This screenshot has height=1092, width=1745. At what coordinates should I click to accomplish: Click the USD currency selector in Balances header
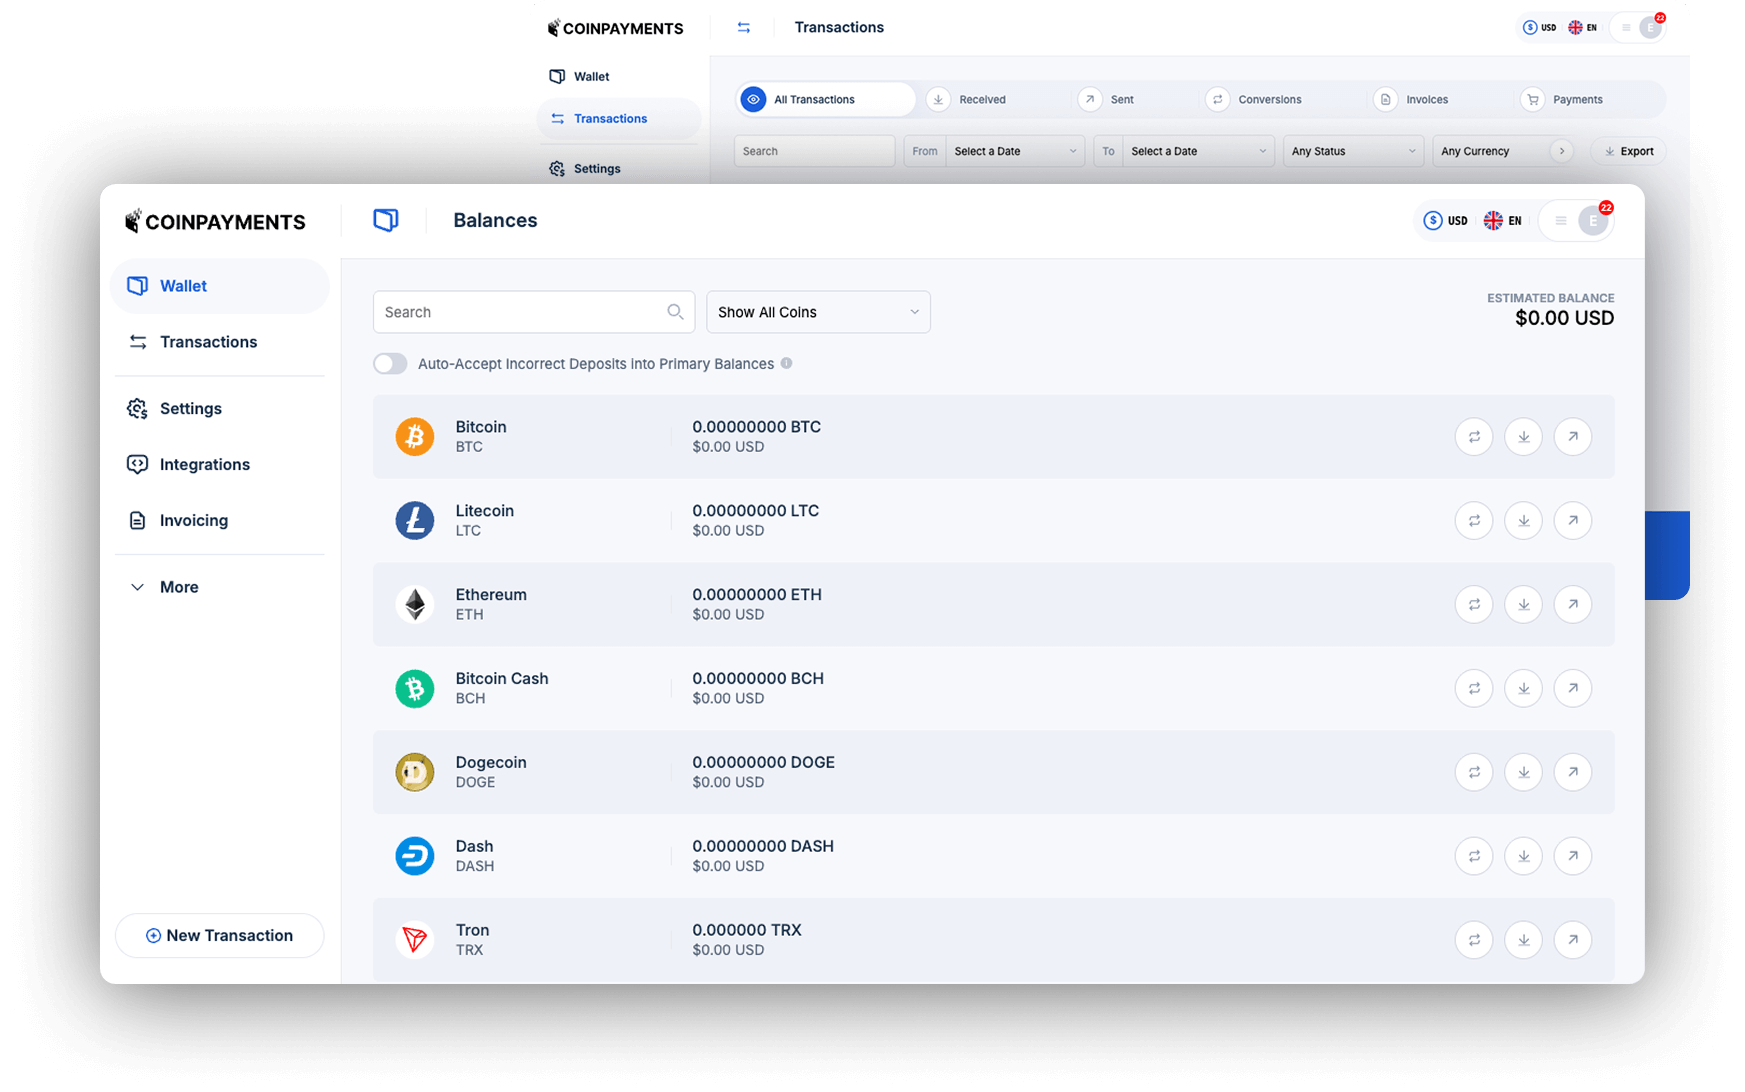pyautogui.click(x=1446, y=221)
